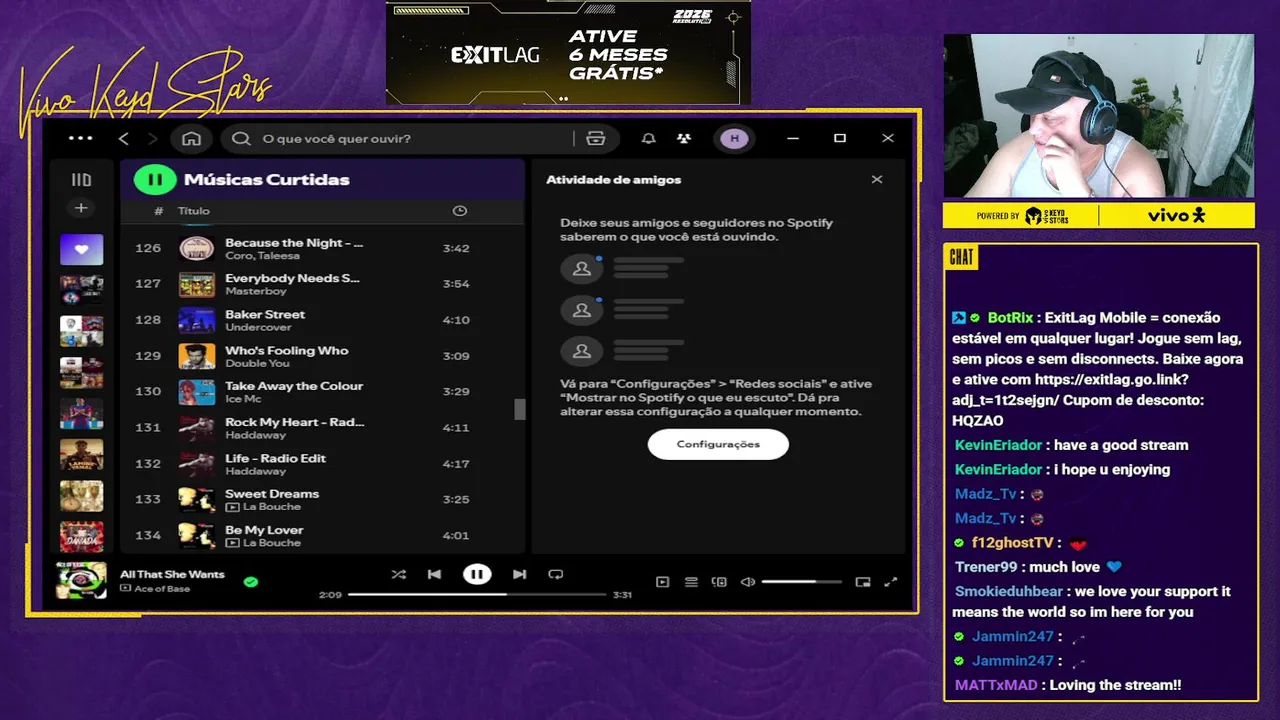Skip to the next track
The height and width of the screenshot is (720, 1280).
(x=519, y=574)
